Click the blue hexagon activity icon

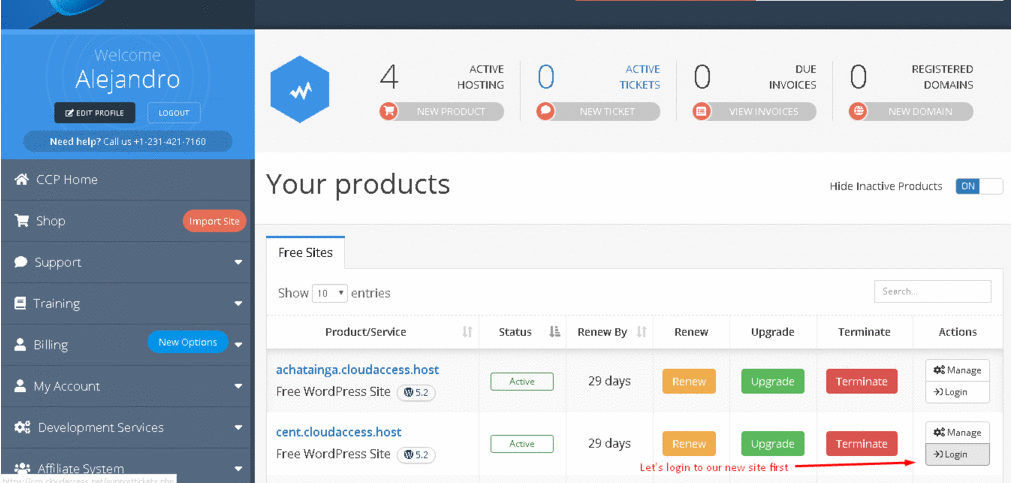pyautogui.click(x=300, y=90)
